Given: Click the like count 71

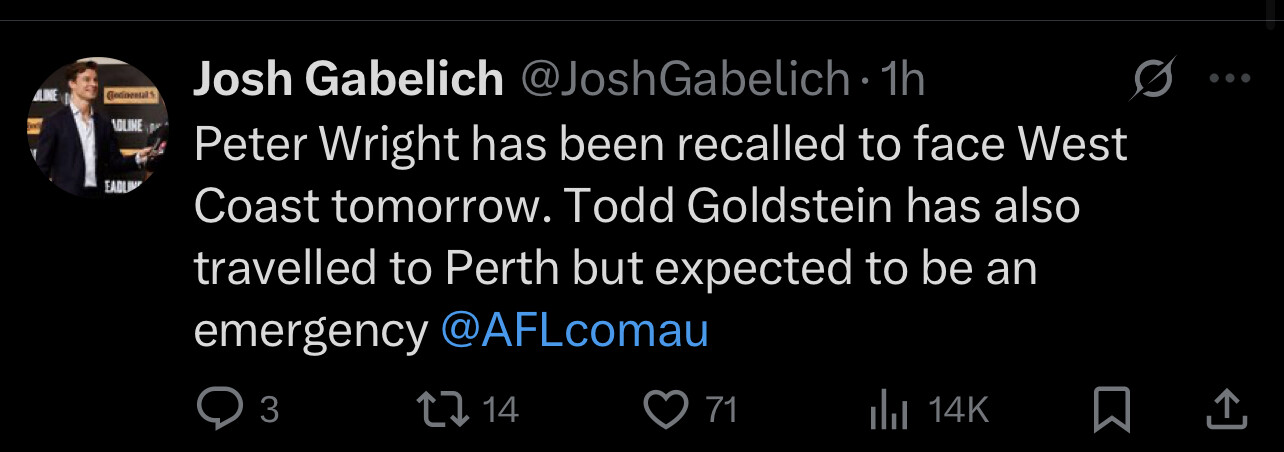Looking at the screenshot, I should point(721,409).
